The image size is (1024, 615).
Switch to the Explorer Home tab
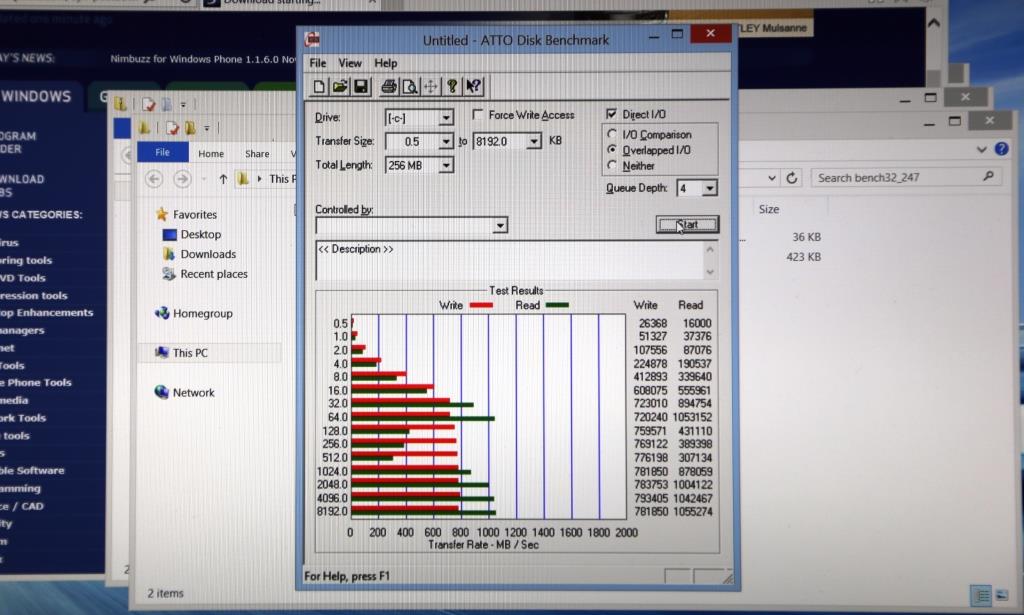[x=211, y=154]
